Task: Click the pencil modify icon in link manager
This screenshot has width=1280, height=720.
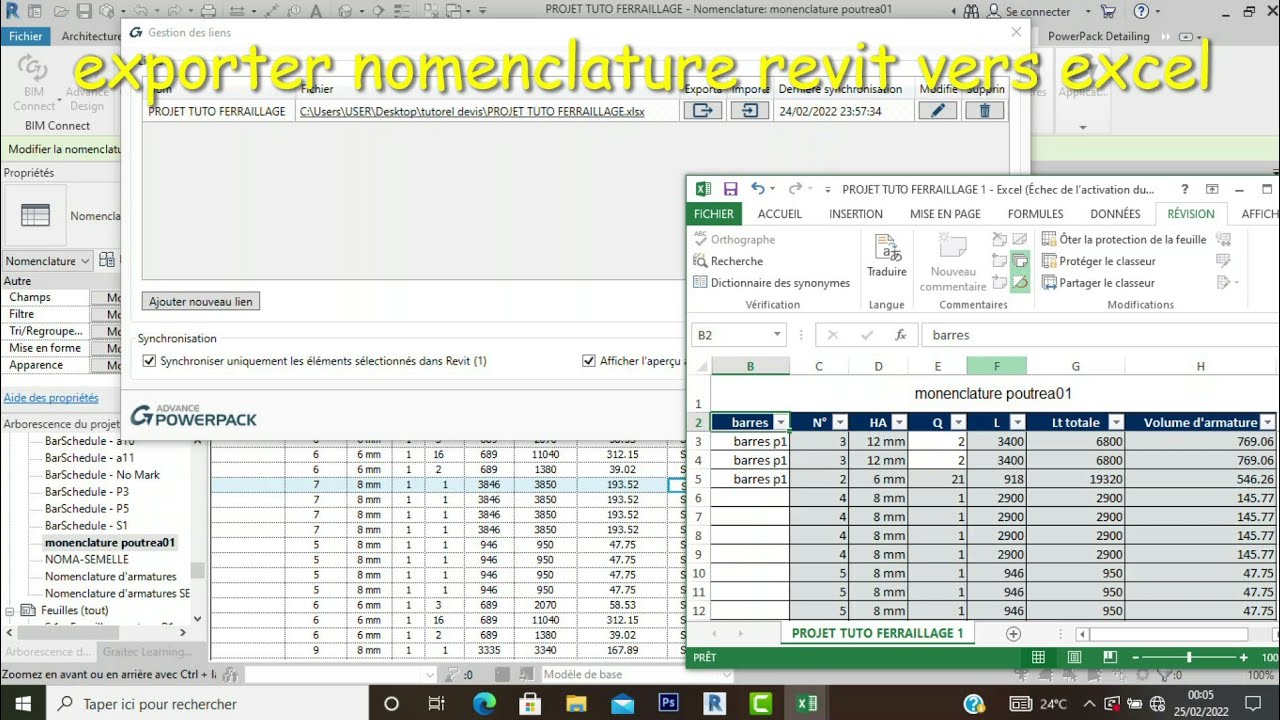Action: pyautogui.click(x=938, y=111)
